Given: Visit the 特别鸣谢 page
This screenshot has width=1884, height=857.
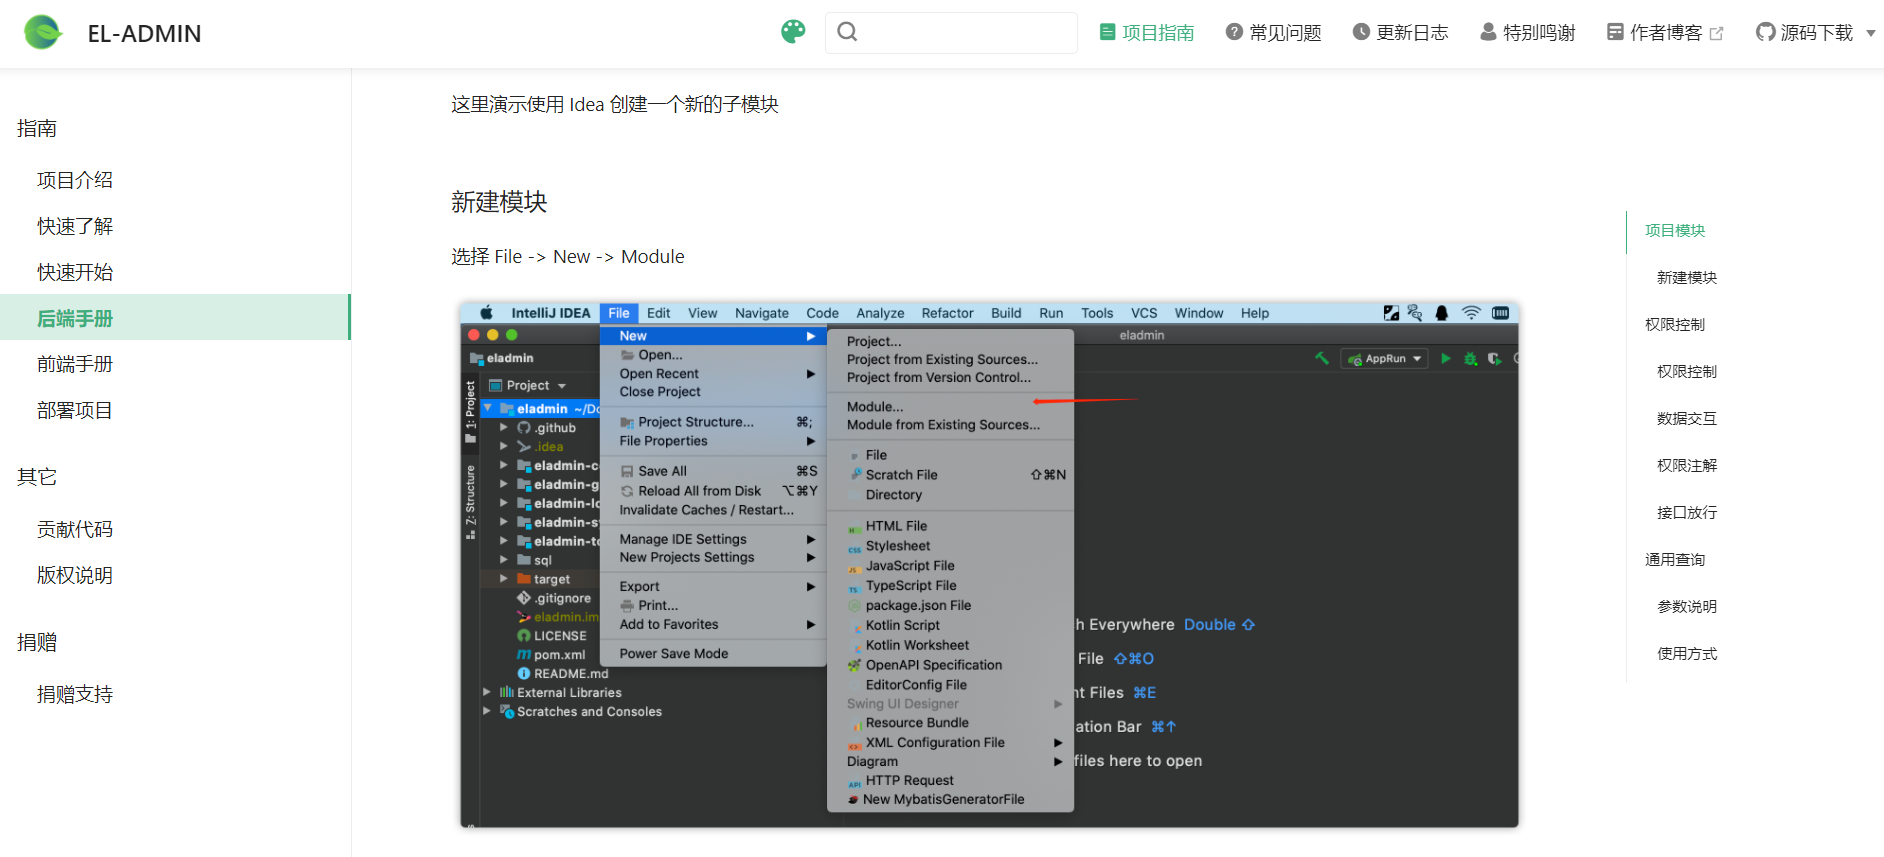Looking at the screenshot, I should click(1528, 33).
